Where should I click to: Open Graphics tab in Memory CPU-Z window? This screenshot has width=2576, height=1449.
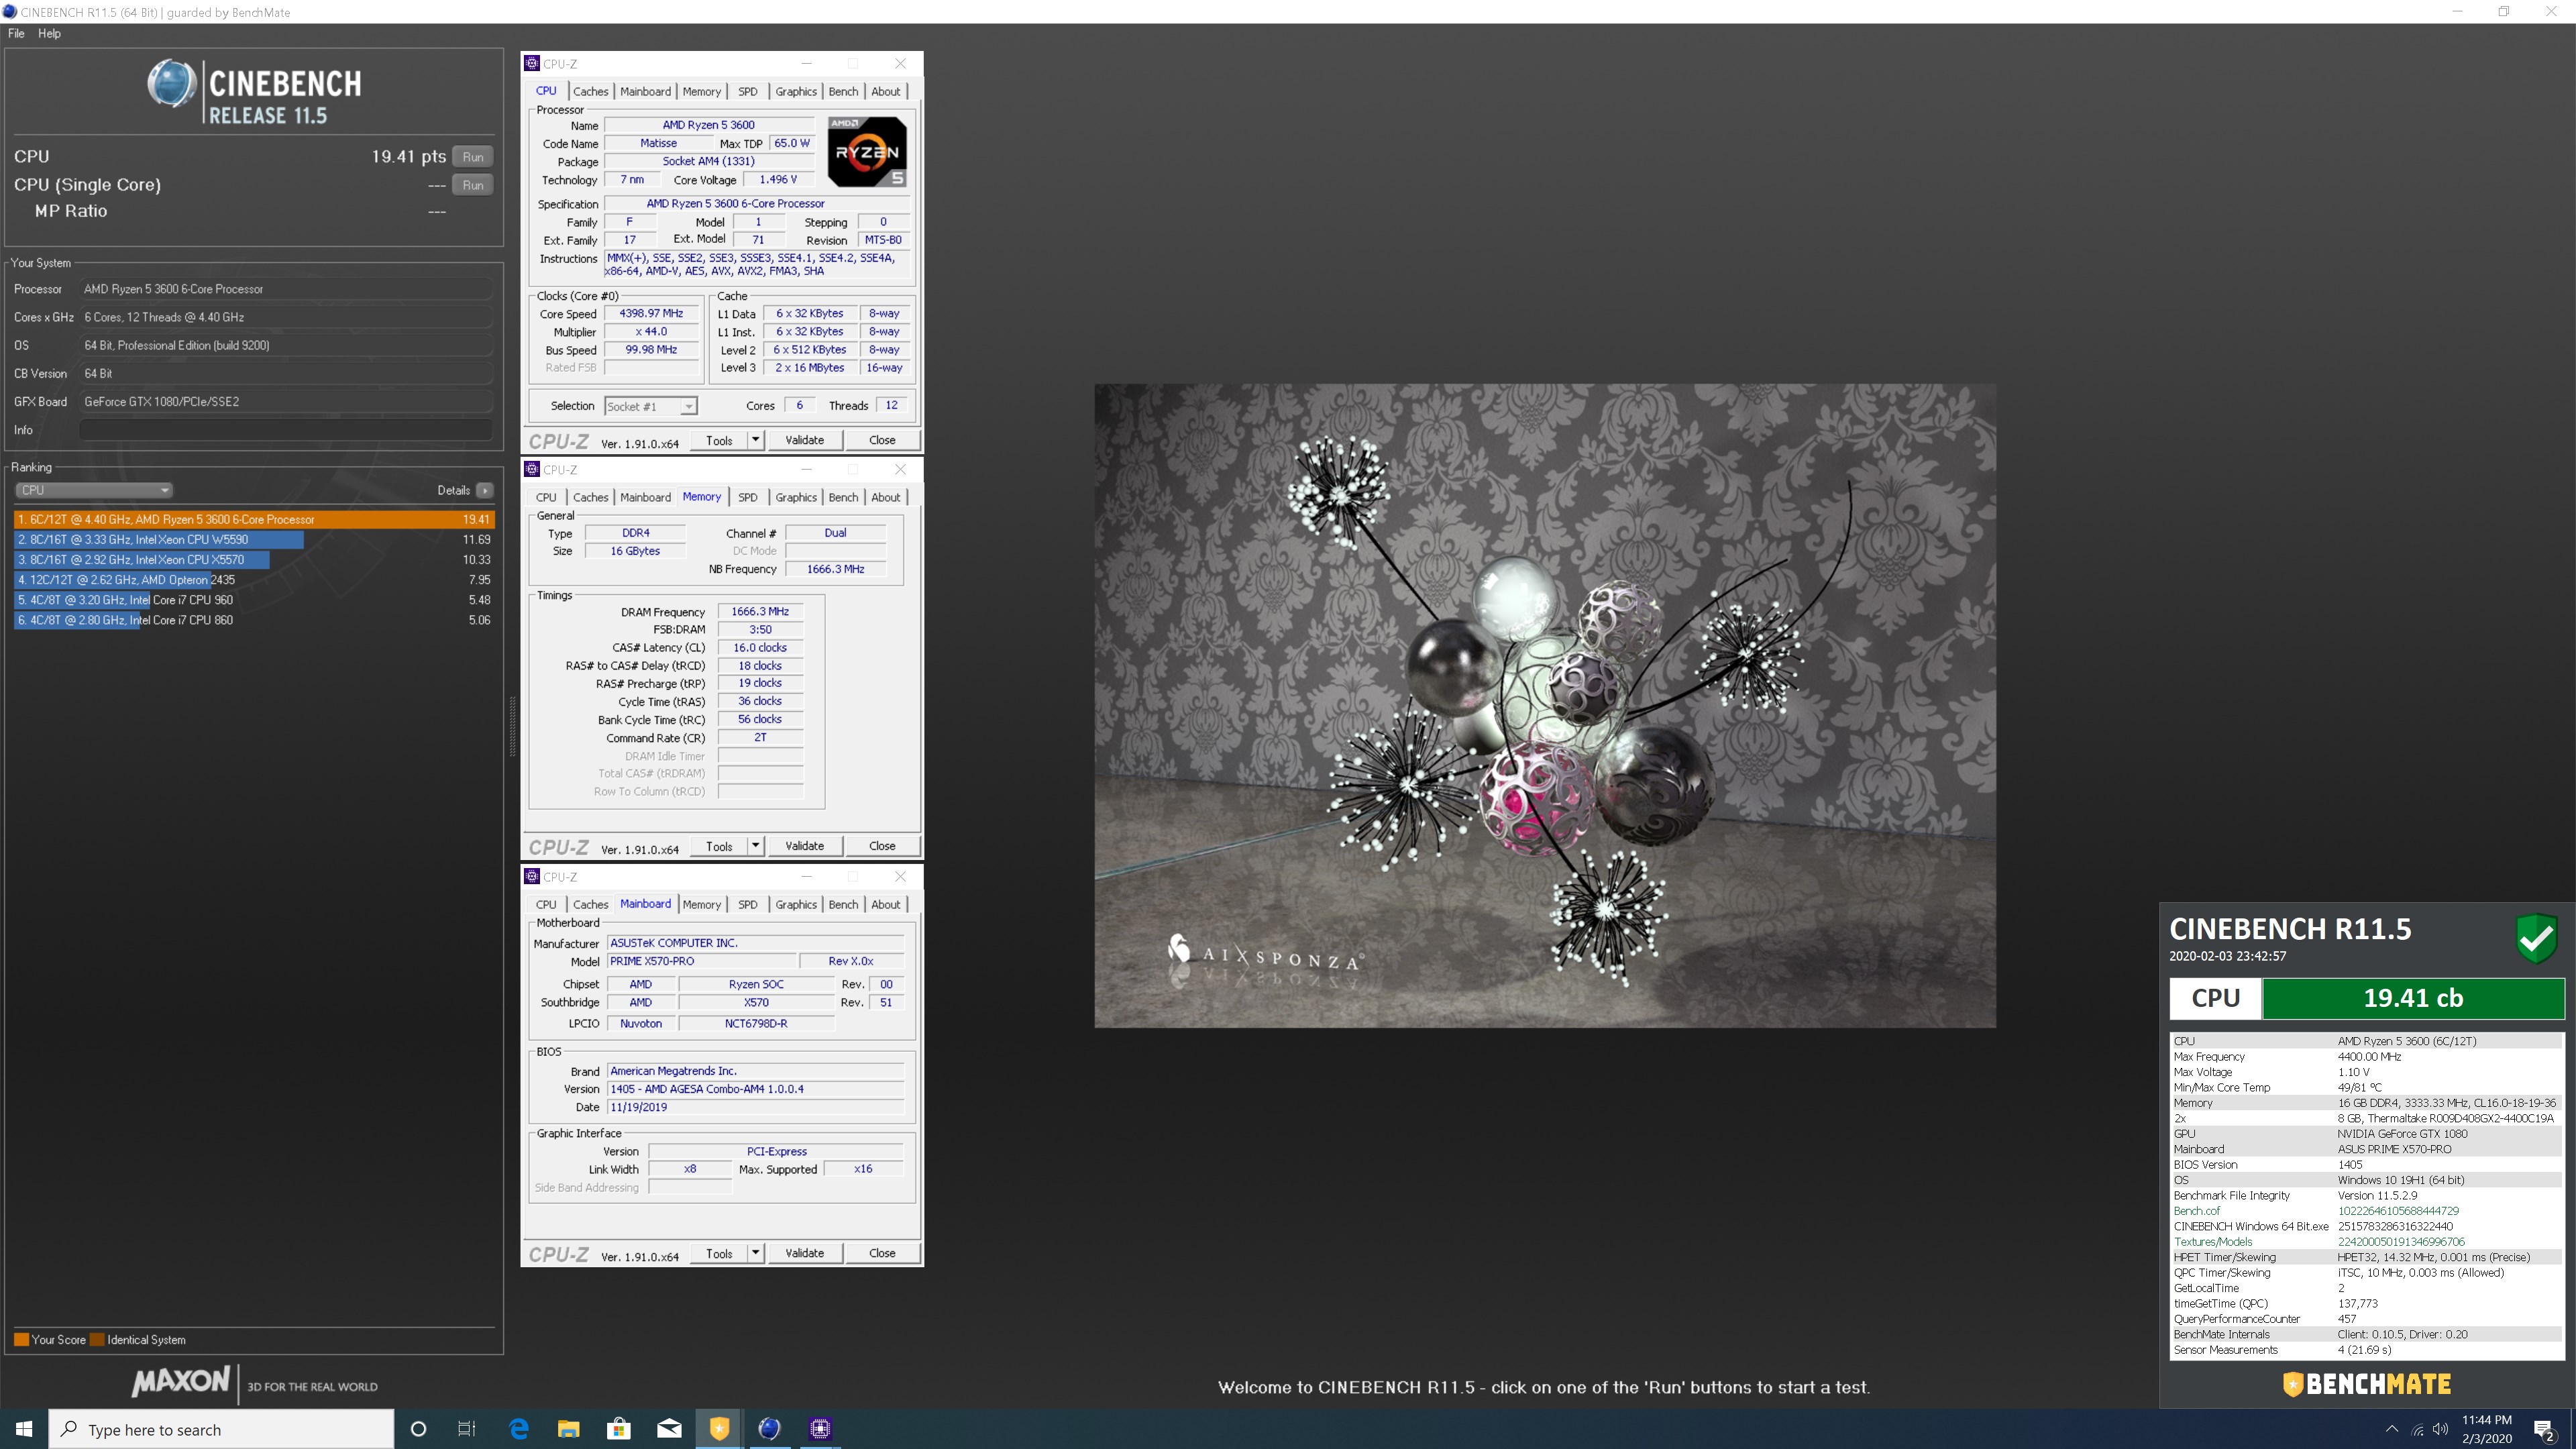click(x=796, y=497)
